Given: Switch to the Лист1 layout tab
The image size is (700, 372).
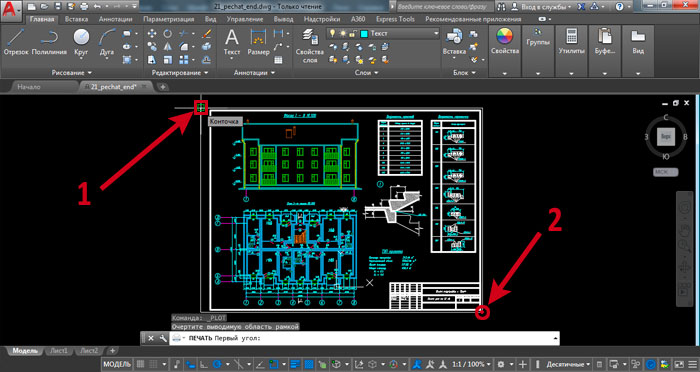Looking at the screenshot, I should pos(58,351).
